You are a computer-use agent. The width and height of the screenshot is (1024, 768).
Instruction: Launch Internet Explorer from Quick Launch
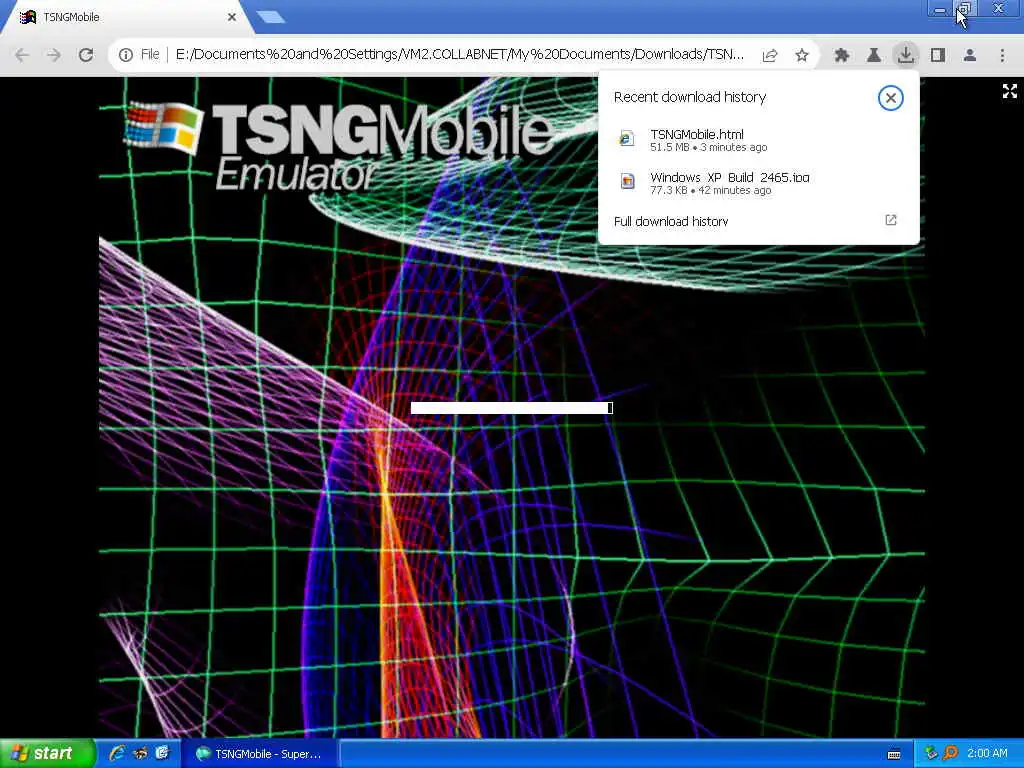click(x=118, y=753)
